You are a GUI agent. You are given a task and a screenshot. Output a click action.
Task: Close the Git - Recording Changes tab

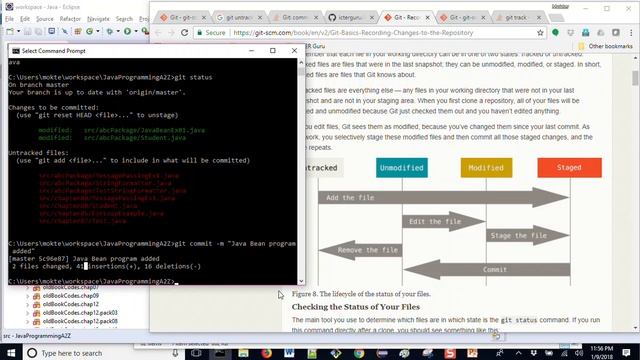point(427,18)
